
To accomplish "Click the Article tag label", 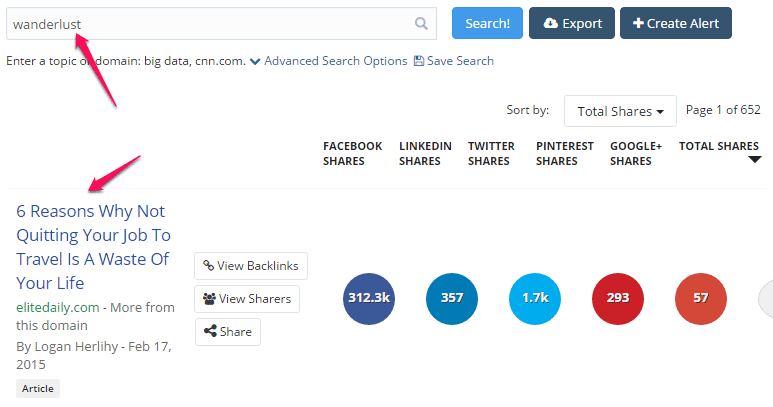I will [x=38, y=389].
